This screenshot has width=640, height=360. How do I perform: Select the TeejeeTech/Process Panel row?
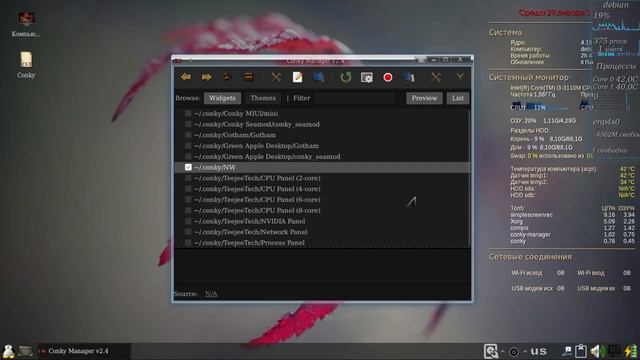[x=322, y=242]
